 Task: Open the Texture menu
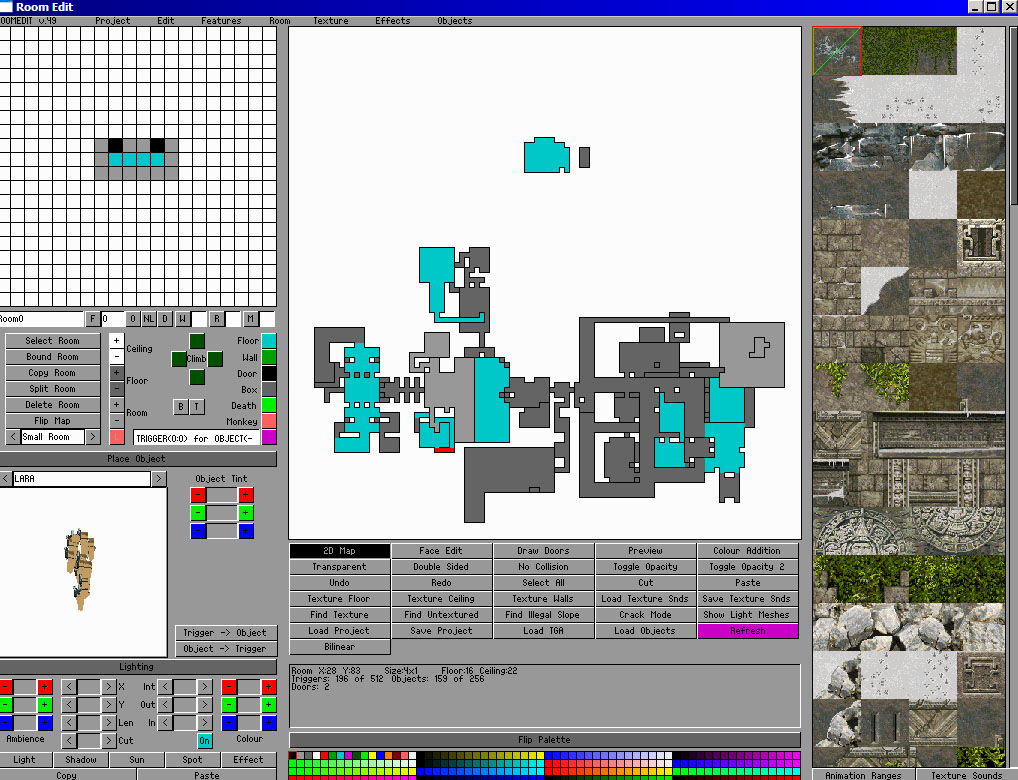(x=330, y=21)
